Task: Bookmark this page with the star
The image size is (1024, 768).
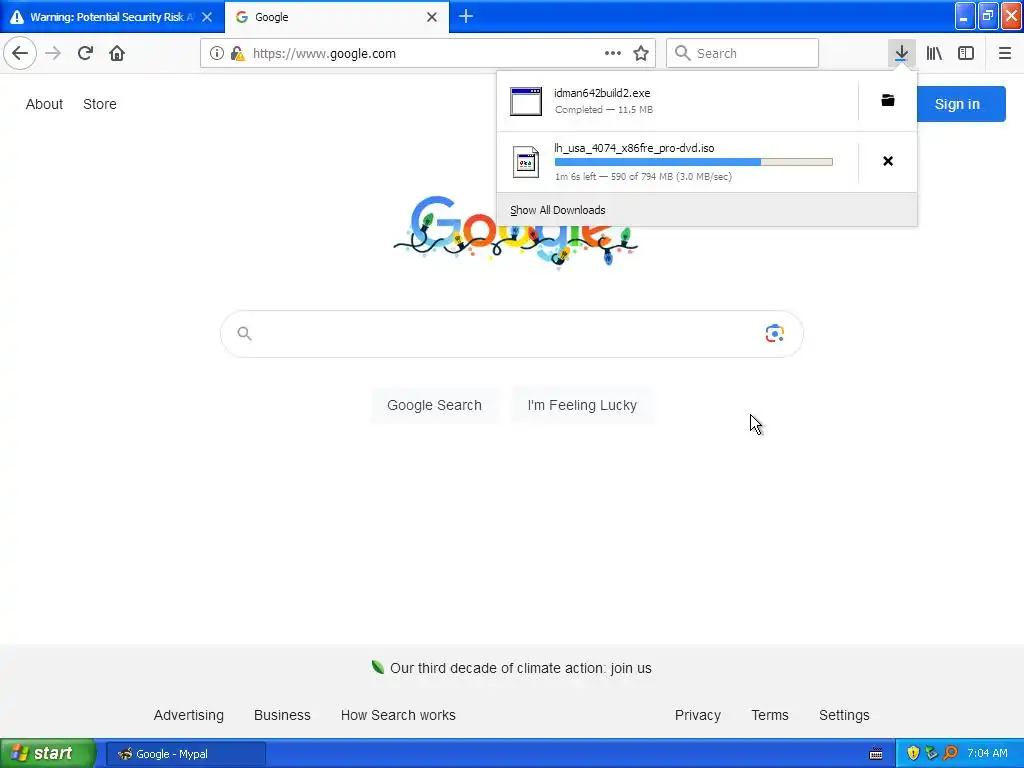Action: tap(641, 53)
